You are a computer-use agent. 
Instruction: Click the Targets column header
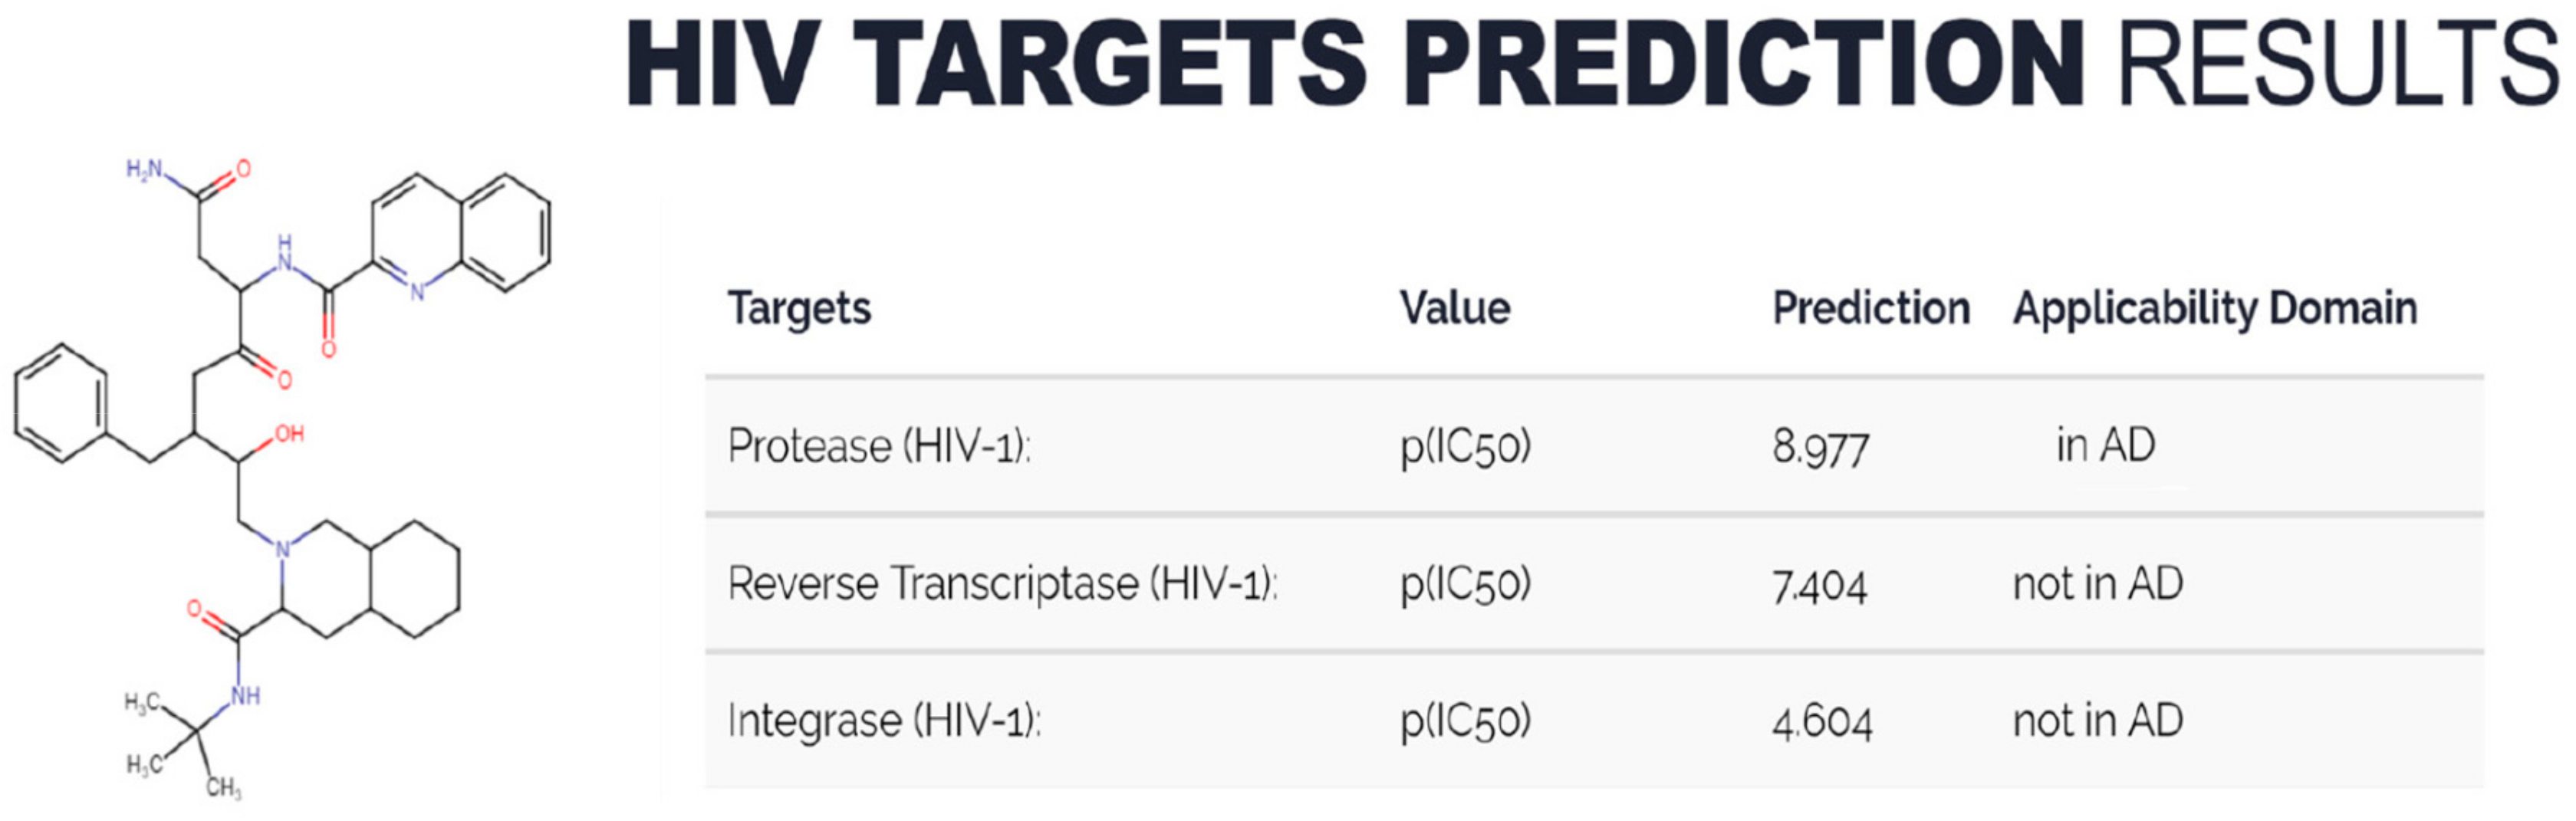tap(799, 308)
